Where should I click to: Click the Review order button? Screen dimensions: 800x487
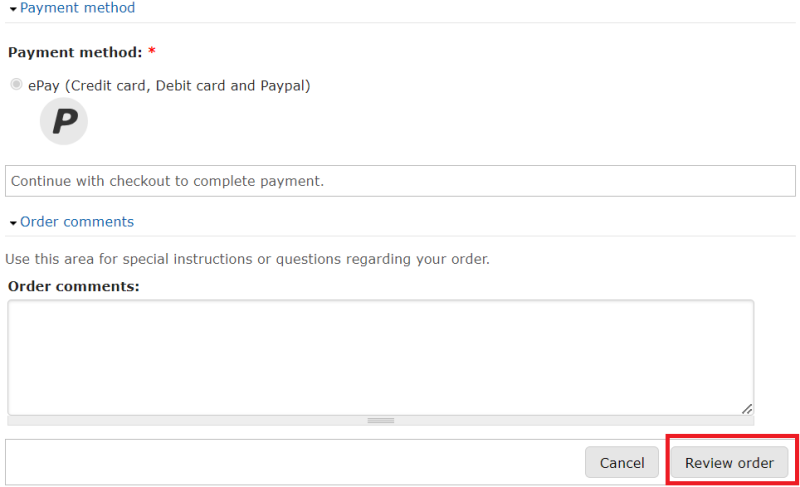(x=729, y=463)
